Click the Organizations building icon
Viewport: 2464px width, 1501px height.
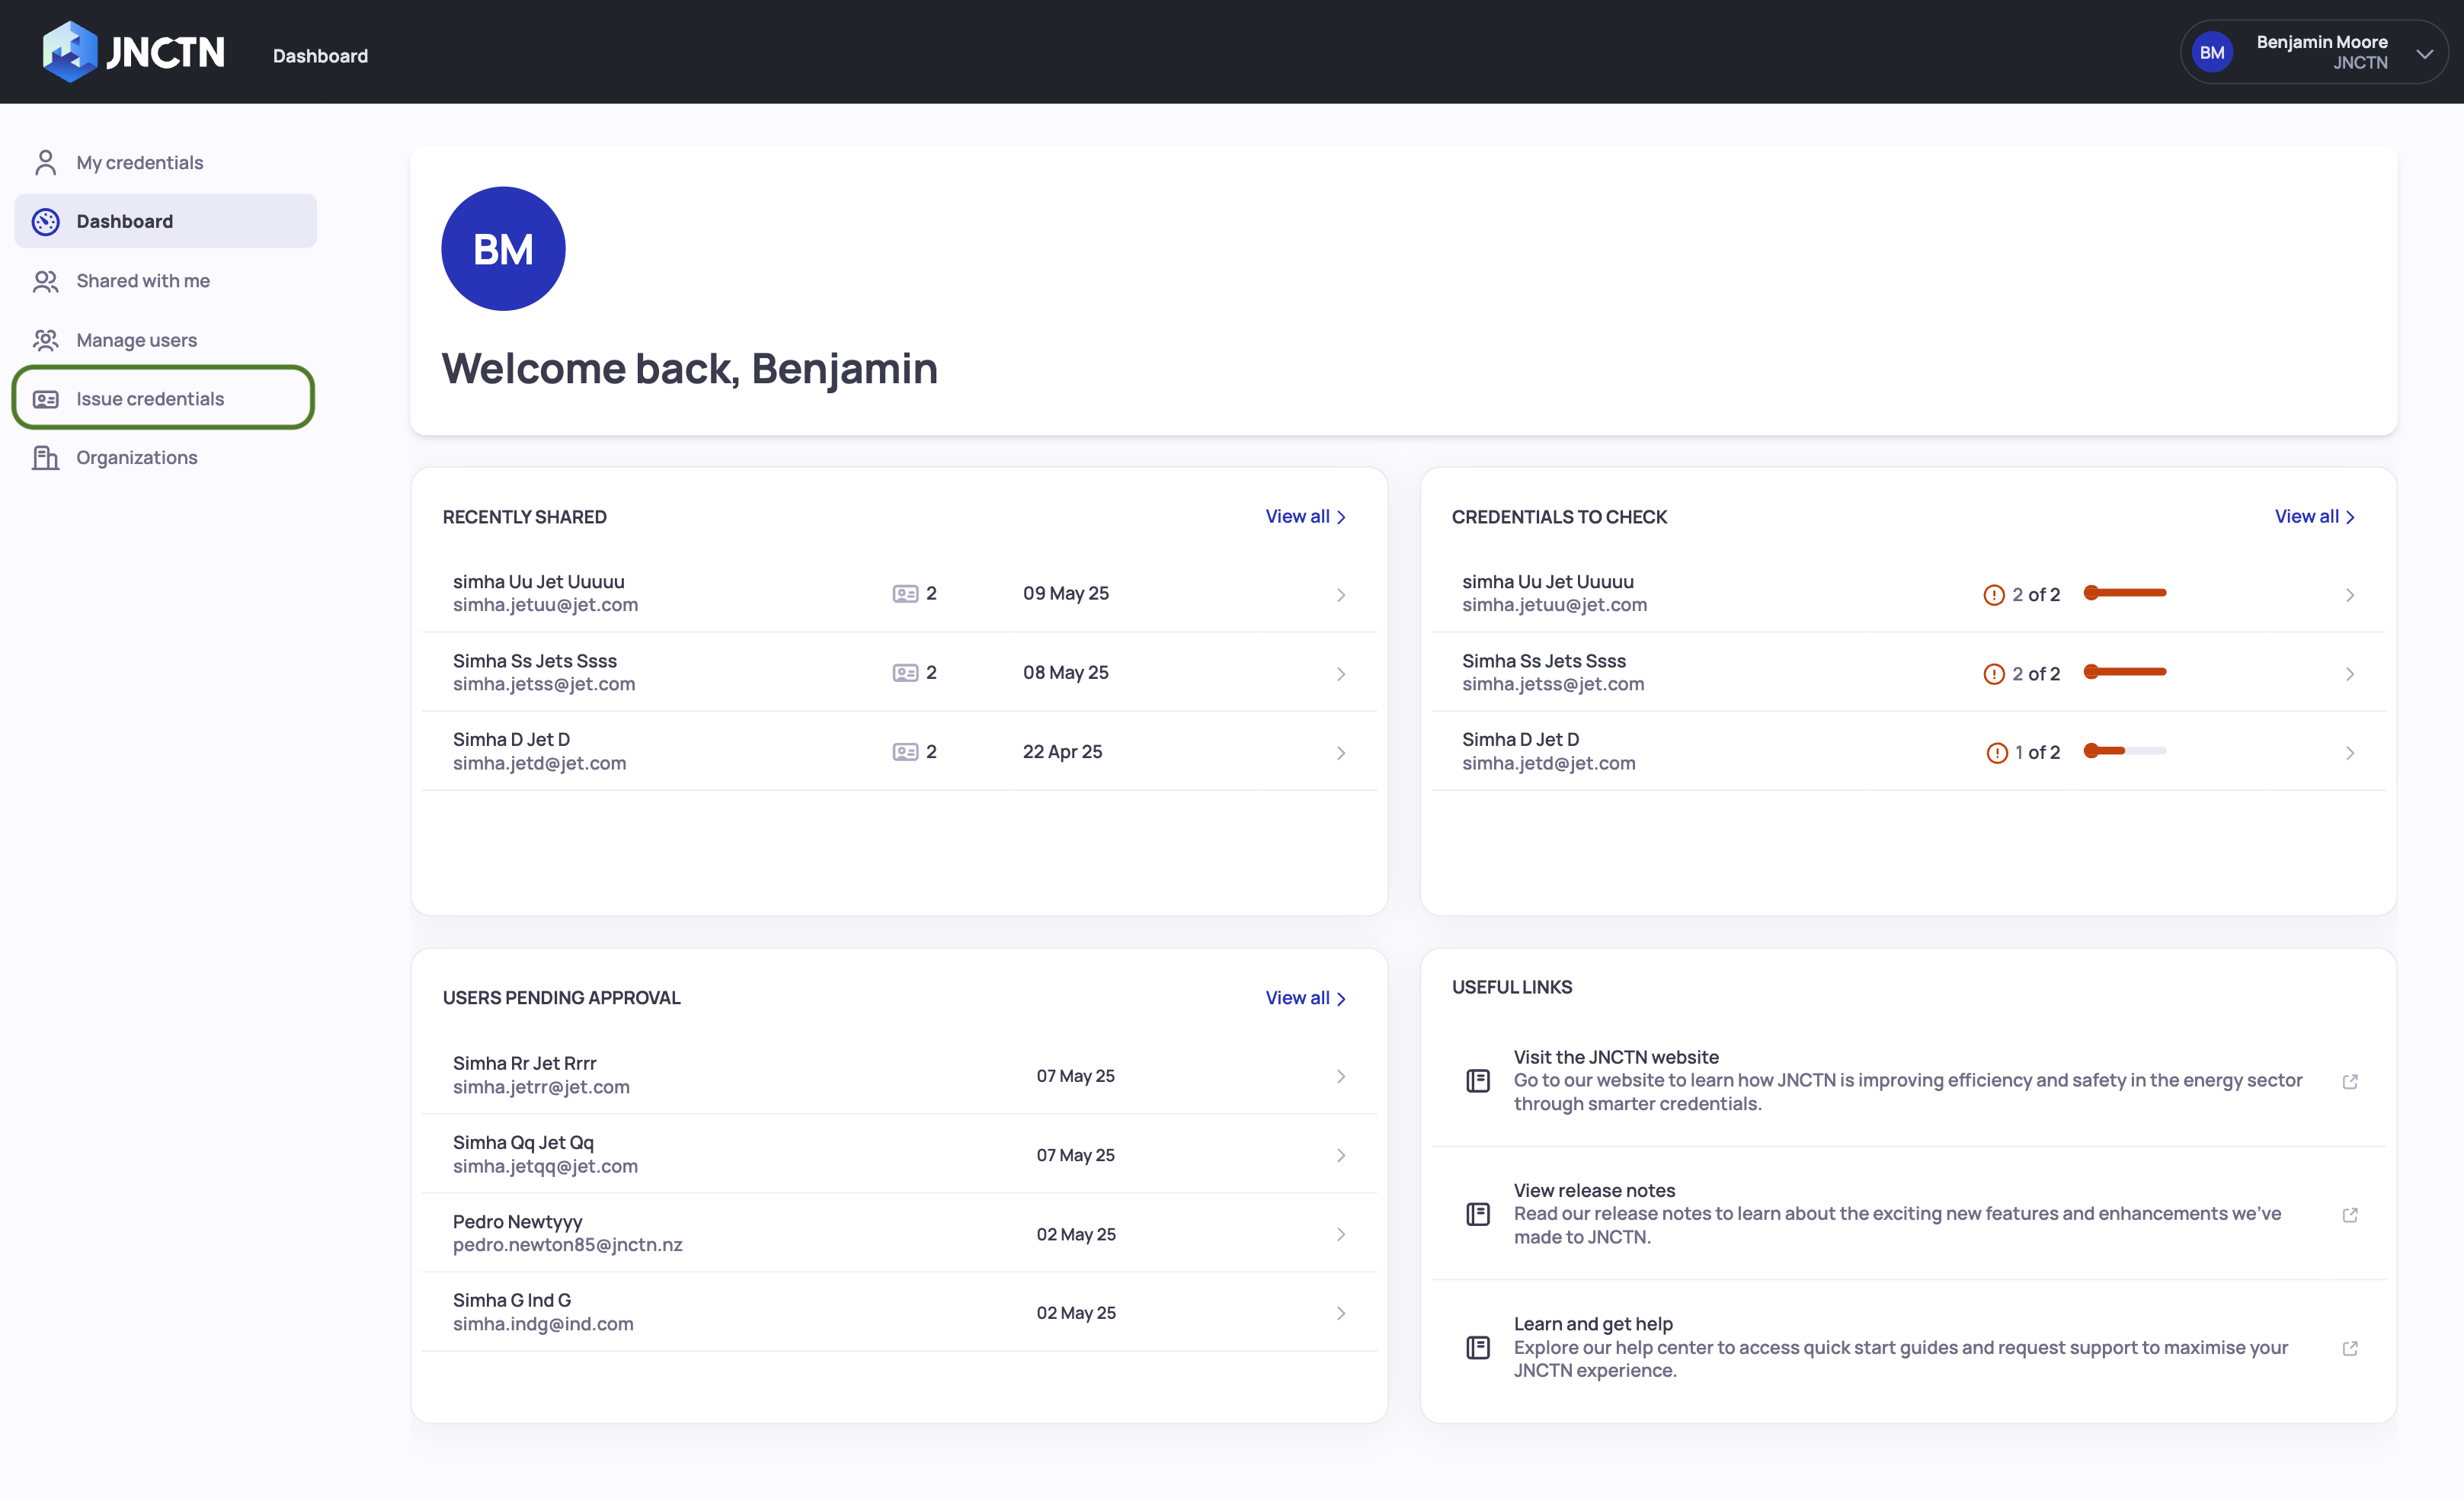point(46,458)
